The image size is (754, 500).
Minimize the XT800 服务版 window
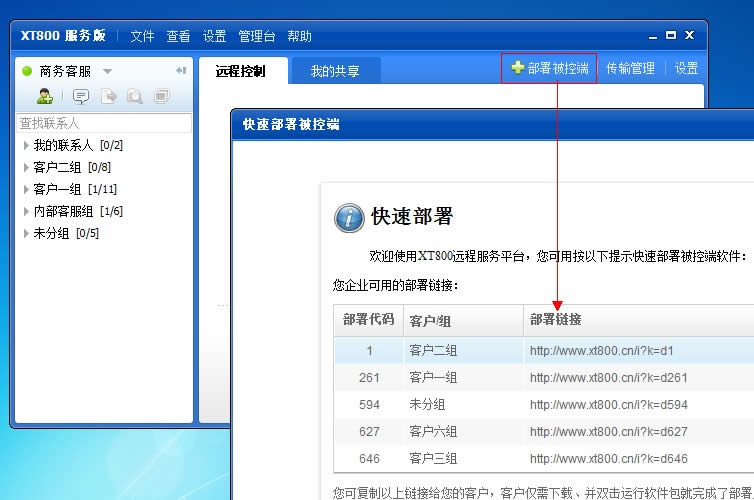pyautogui.click(x=653, y=36)
